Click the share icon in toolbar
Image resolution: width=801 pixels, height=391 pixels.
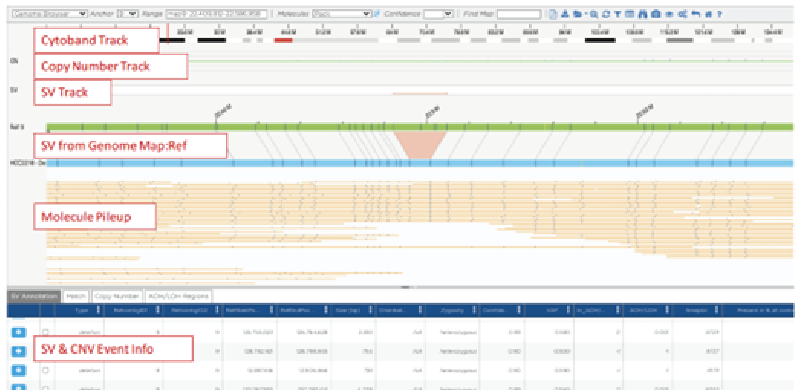(x=682, y=14)
